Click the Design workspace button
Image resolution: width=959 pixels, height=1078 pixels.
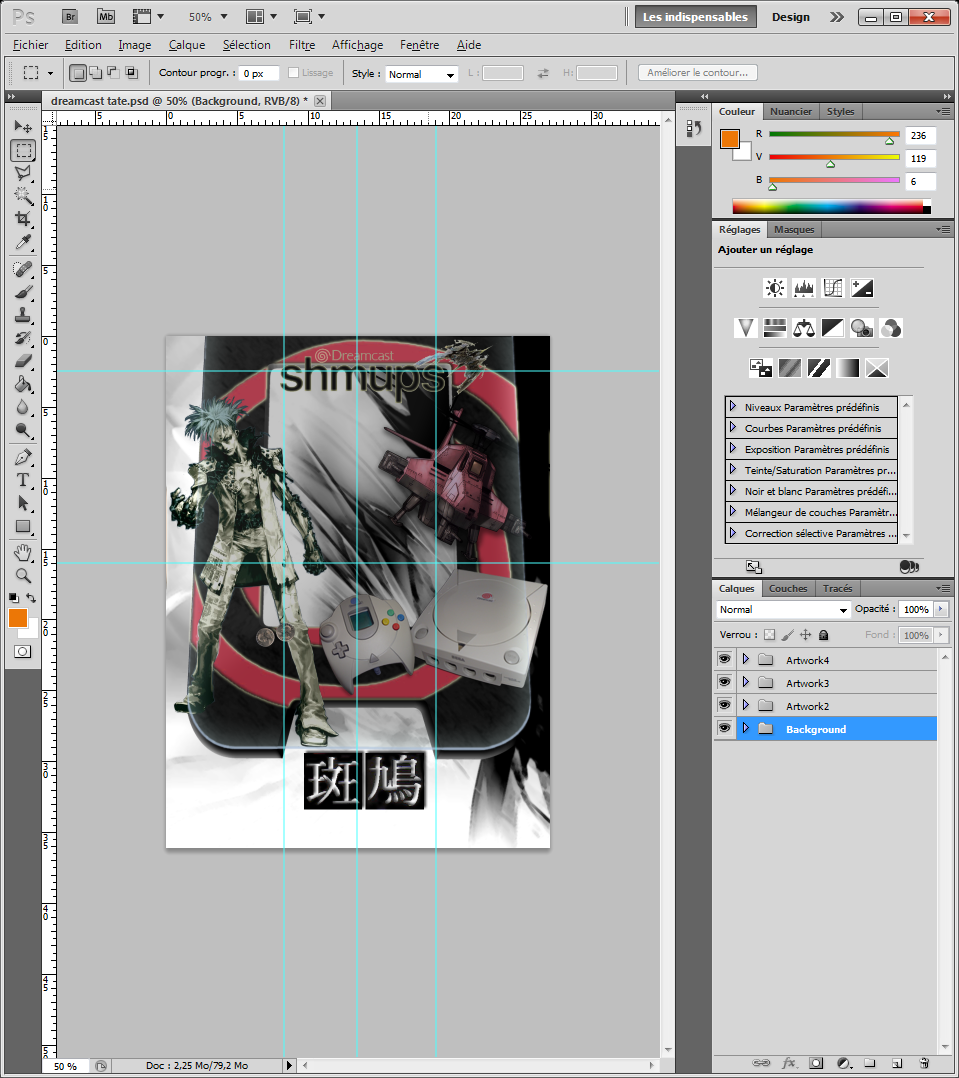click(790, 17)
